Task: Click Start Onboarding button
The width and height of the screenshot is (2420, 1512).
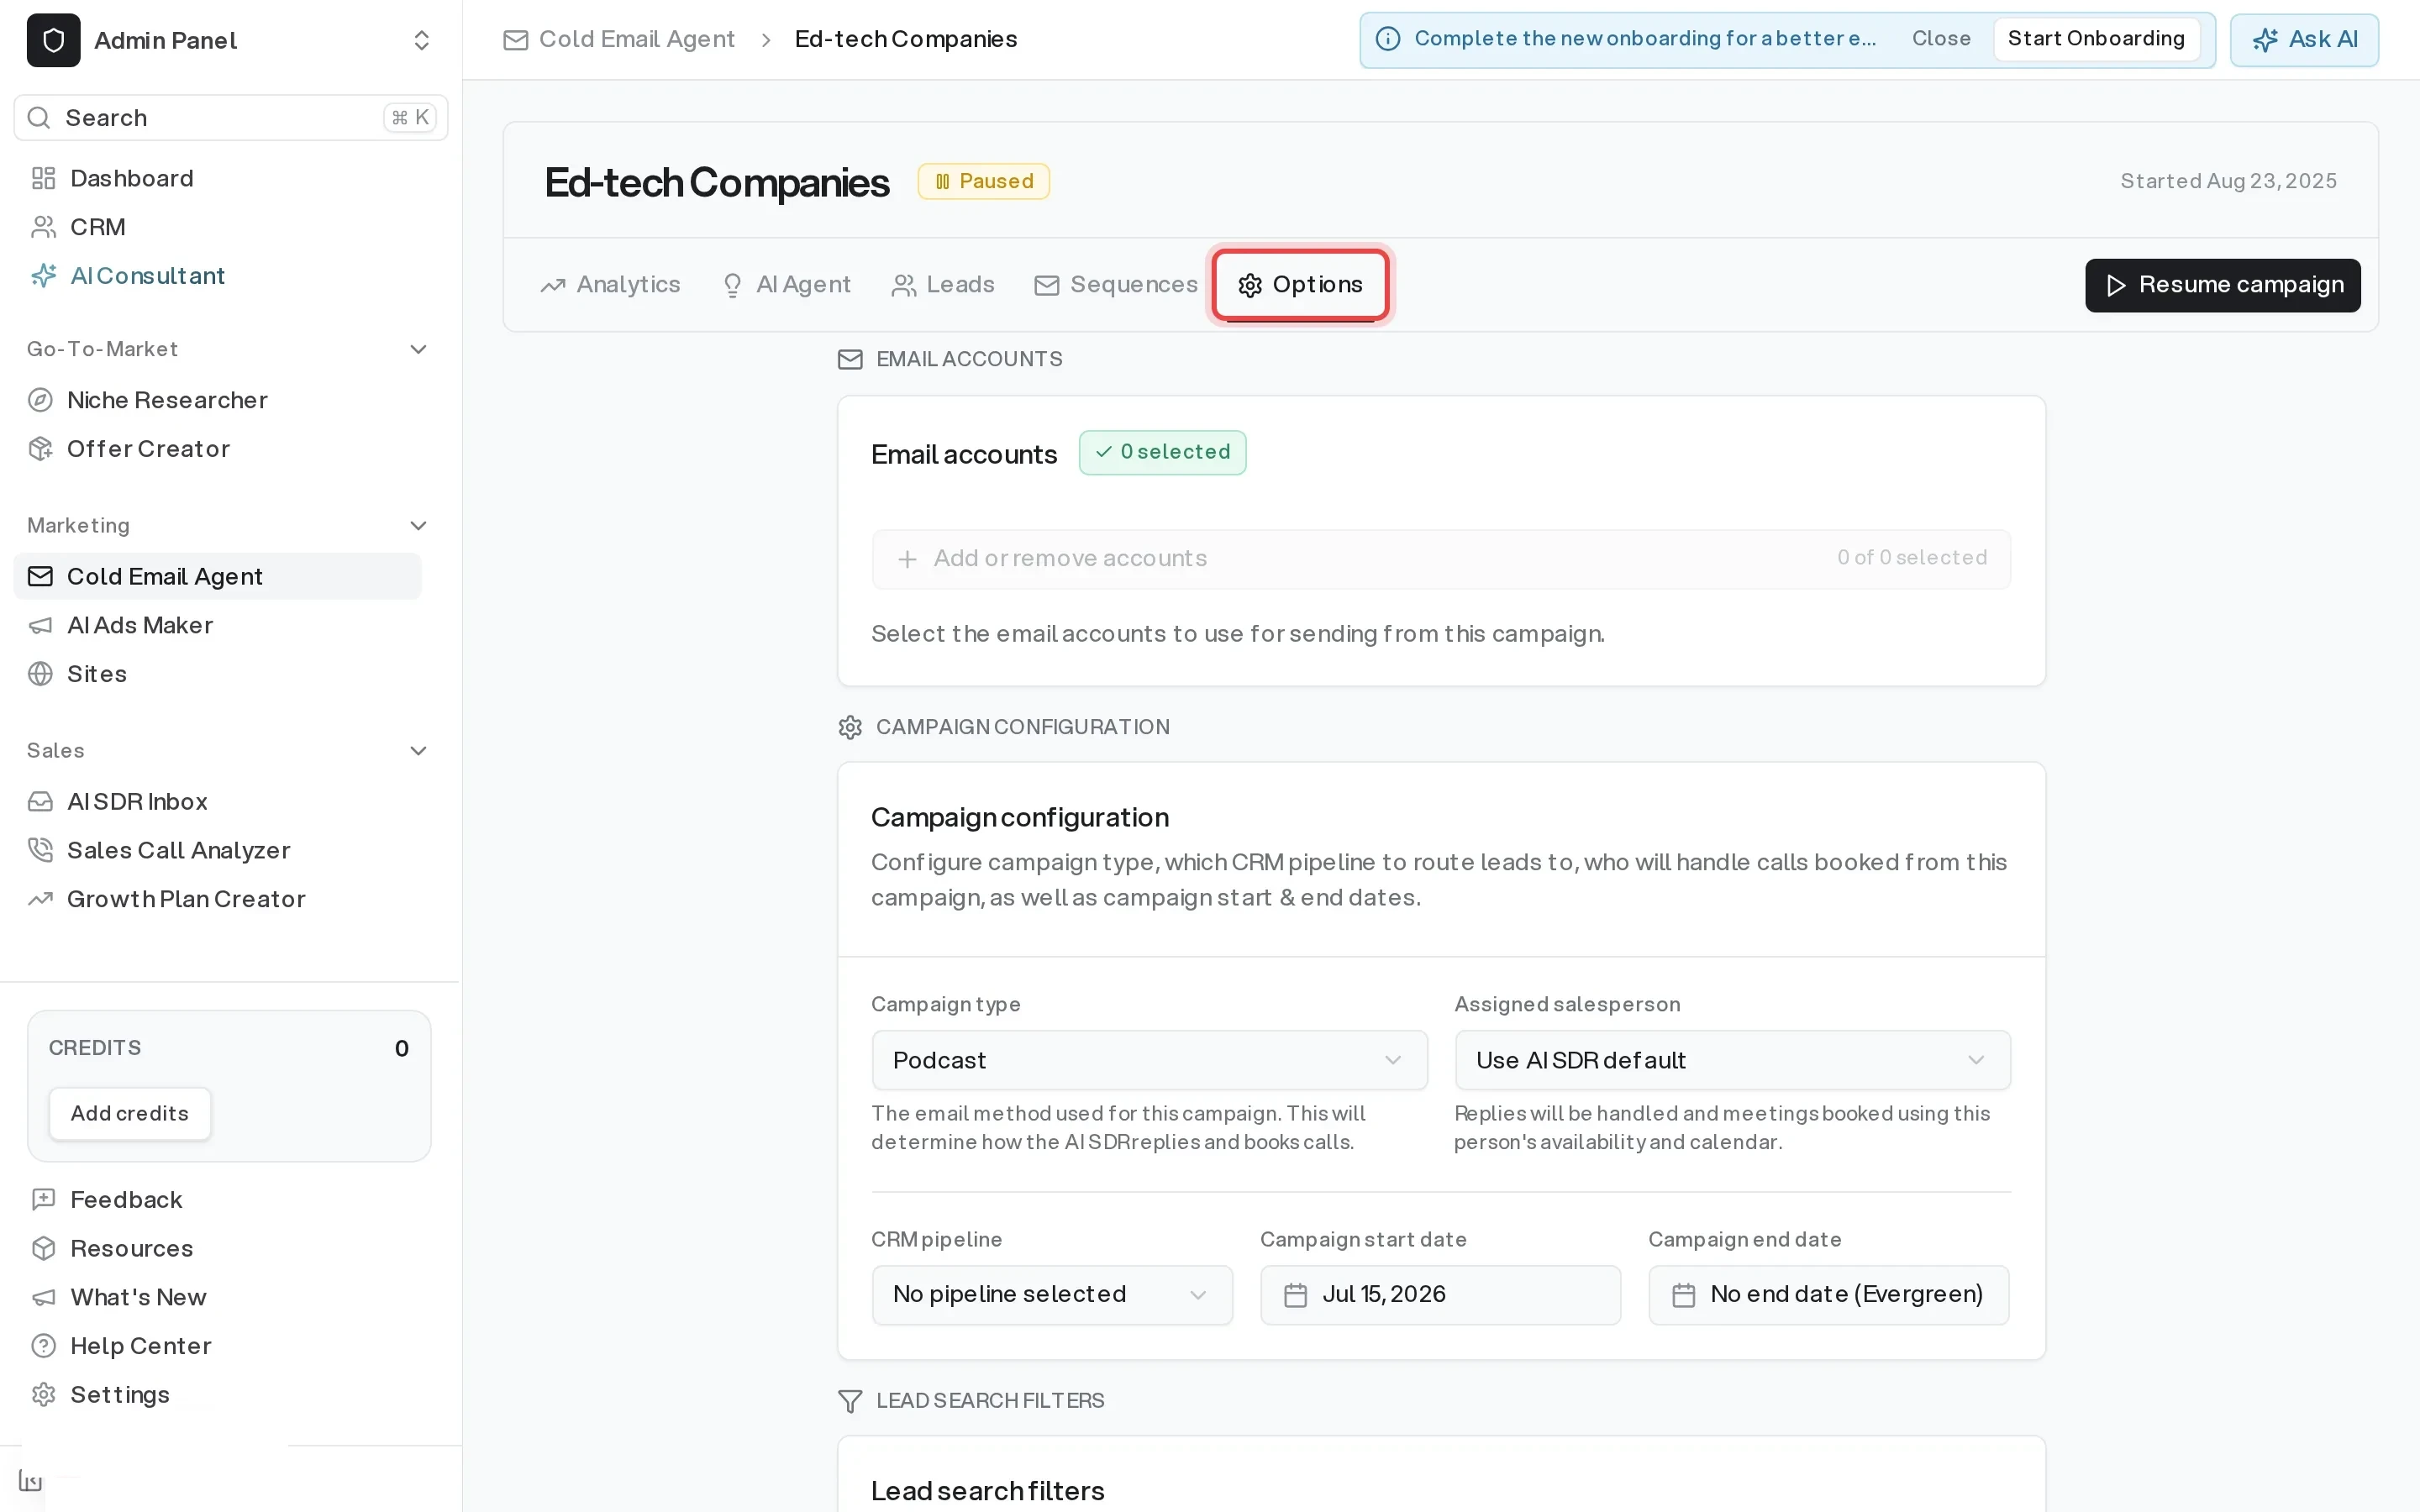Action: [2096, 39]
